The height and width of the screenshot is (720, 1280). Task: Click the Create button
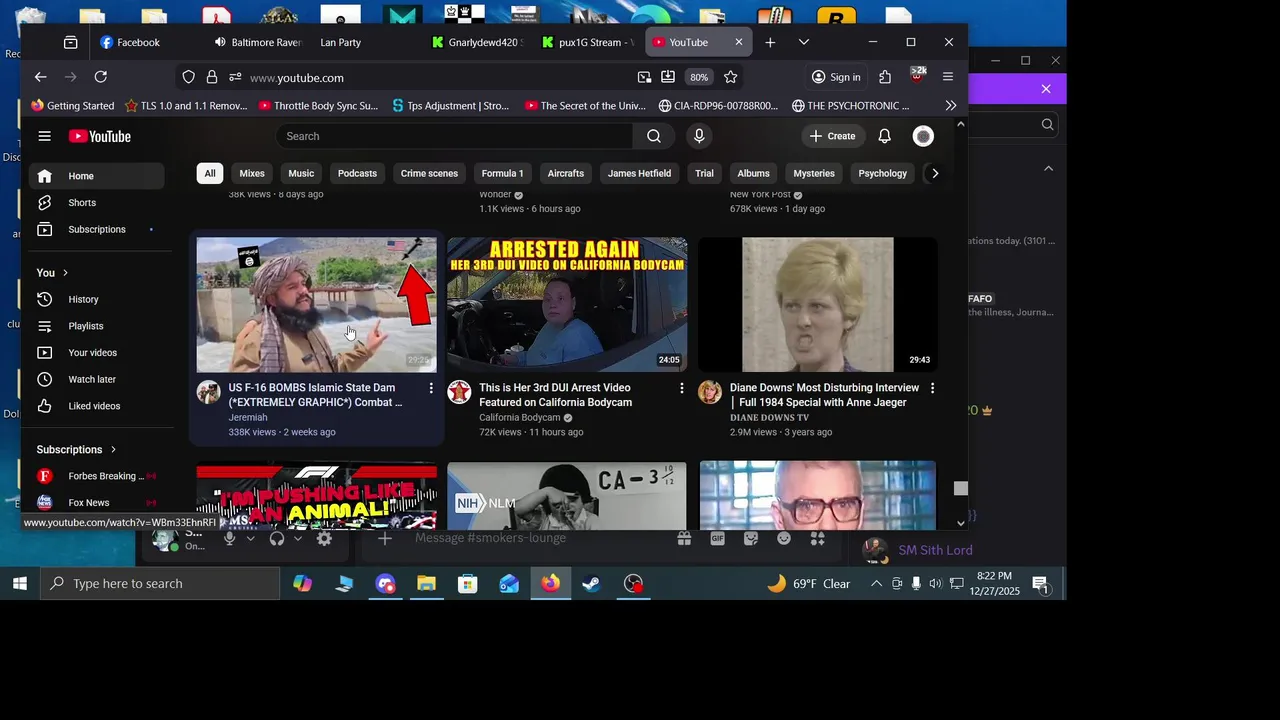[832, 136]
